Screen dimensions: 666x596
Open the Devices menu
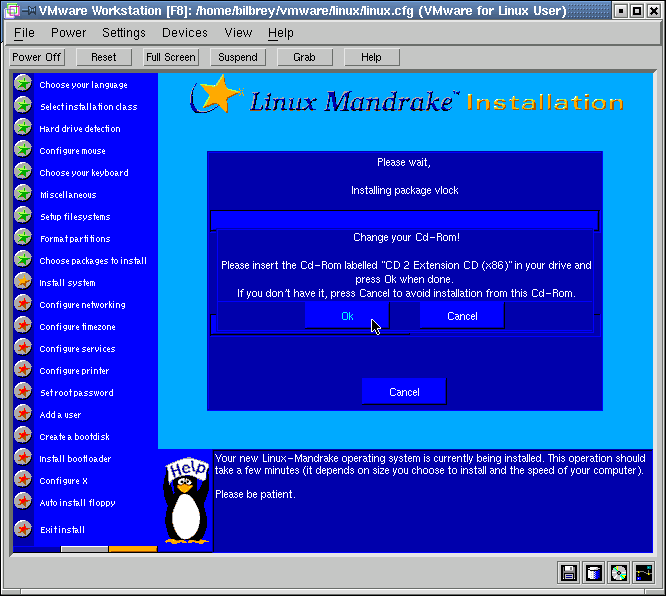point(185,33)
